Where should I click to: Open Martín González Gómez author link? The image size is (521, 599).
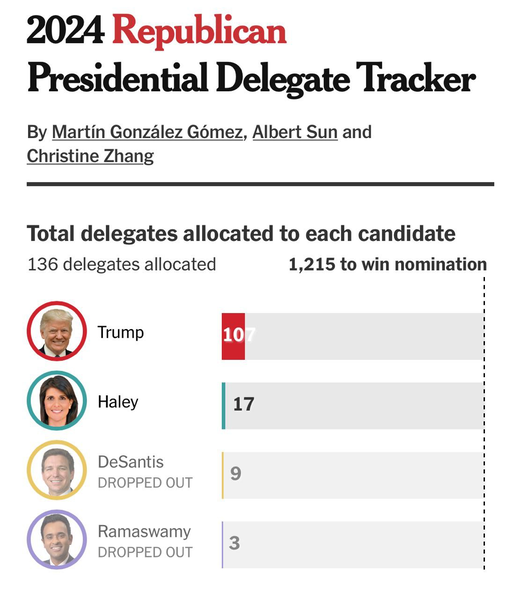point(147,132)
